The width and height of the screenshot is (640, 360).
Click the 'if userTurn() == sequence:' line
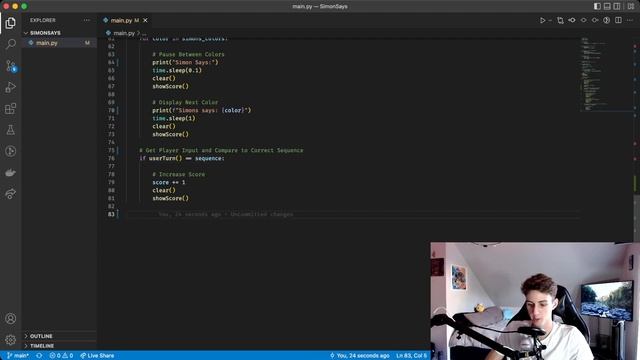point(182,158)
